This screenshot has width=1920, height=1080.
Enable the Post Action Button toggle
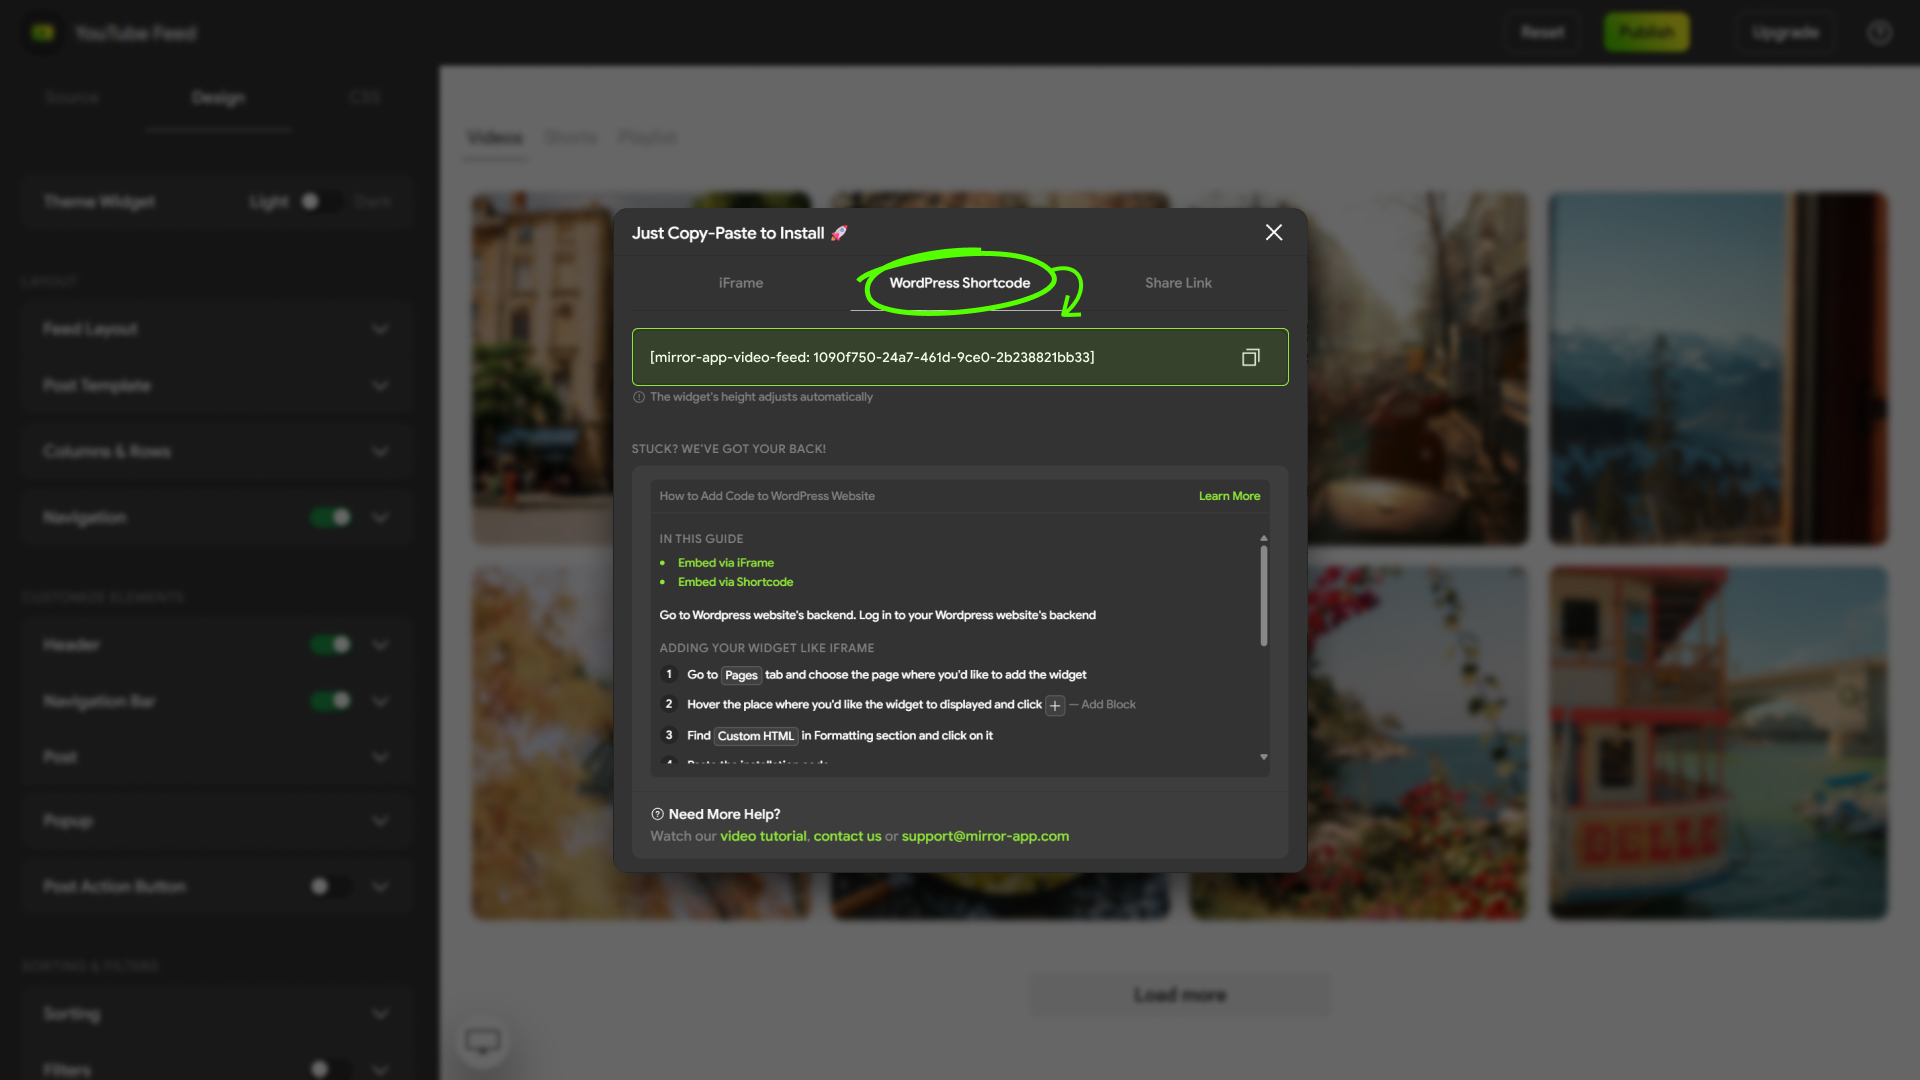tap(330, 886)
